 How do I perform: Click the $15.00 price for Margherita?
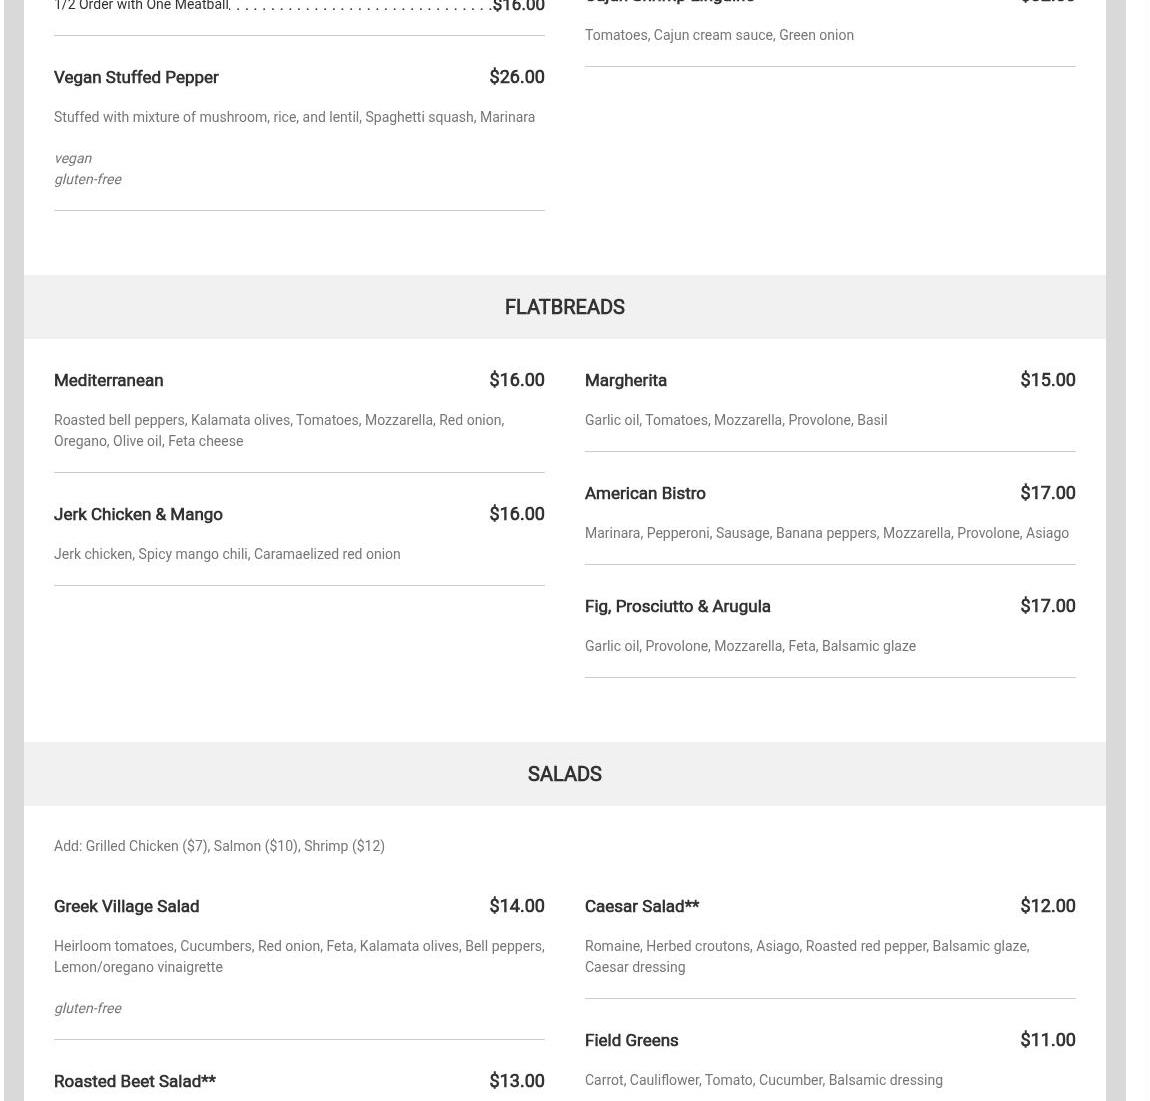click(x=1047, y=380)
